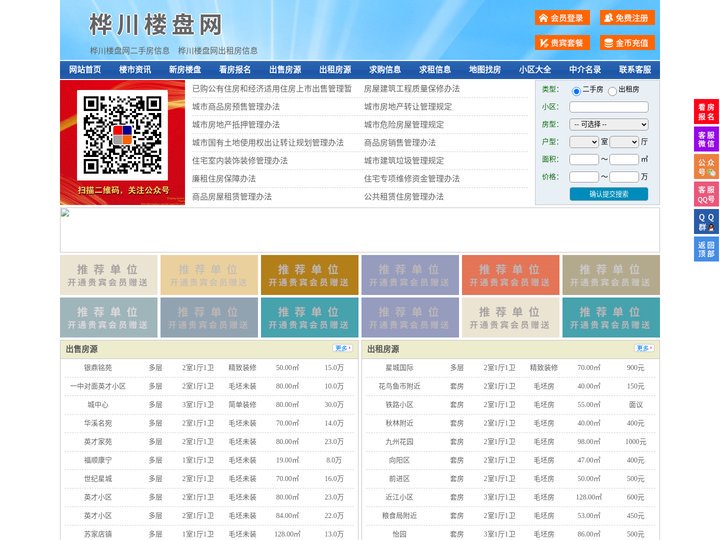
Task: Open the 小区大全 nav item
Action: tap(535, 70)
